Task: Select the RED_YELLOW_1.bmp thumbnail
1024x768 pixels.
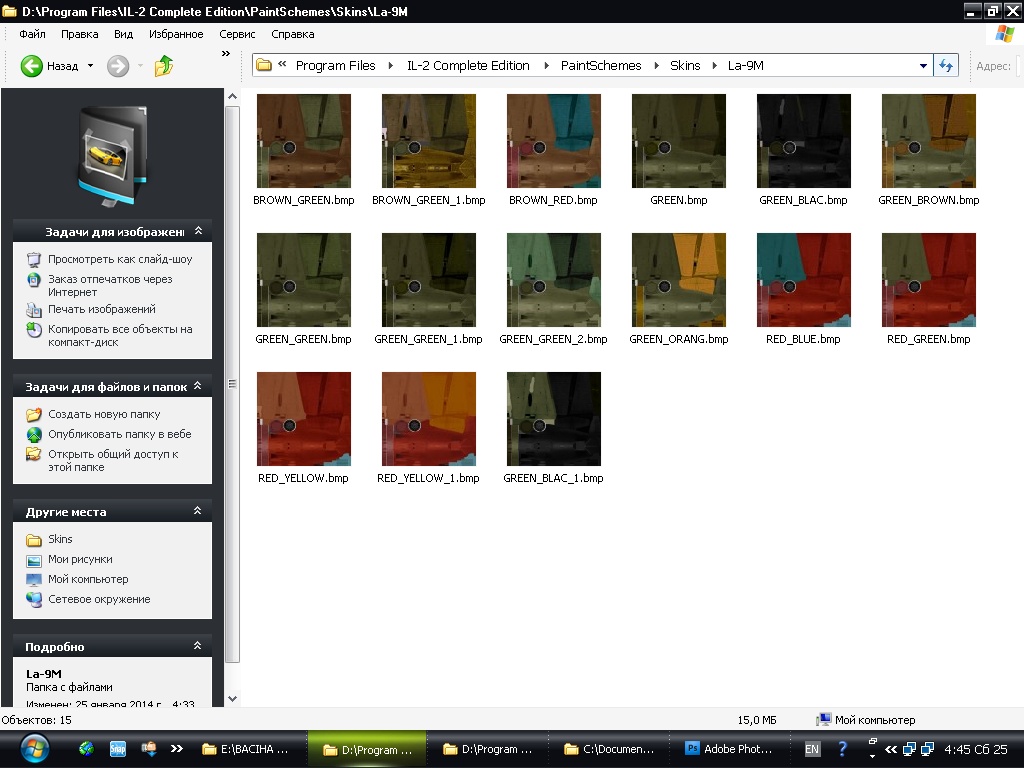Action: [x=428, y=419]
